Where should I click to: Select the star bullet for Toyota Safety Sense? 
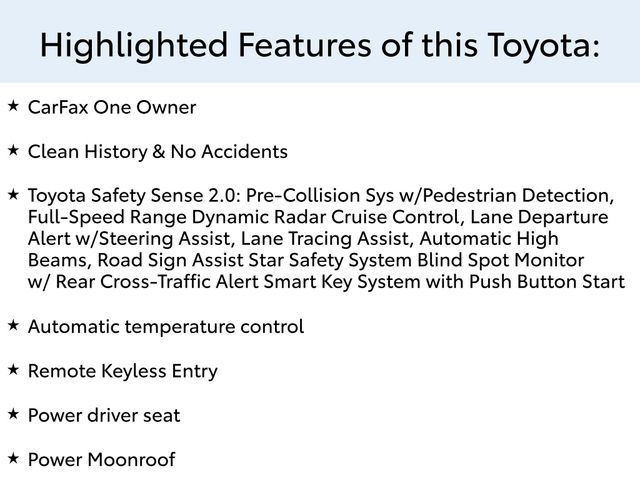13,192
